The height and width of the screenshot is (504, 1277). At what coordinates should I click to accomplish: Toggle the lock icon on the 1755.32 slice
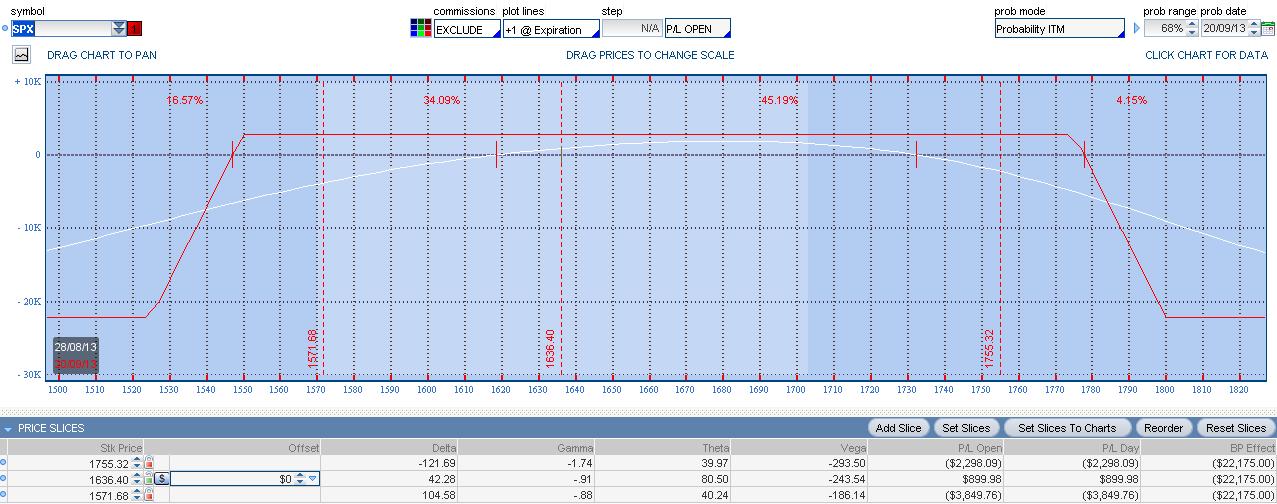click(x=150, y=463)
